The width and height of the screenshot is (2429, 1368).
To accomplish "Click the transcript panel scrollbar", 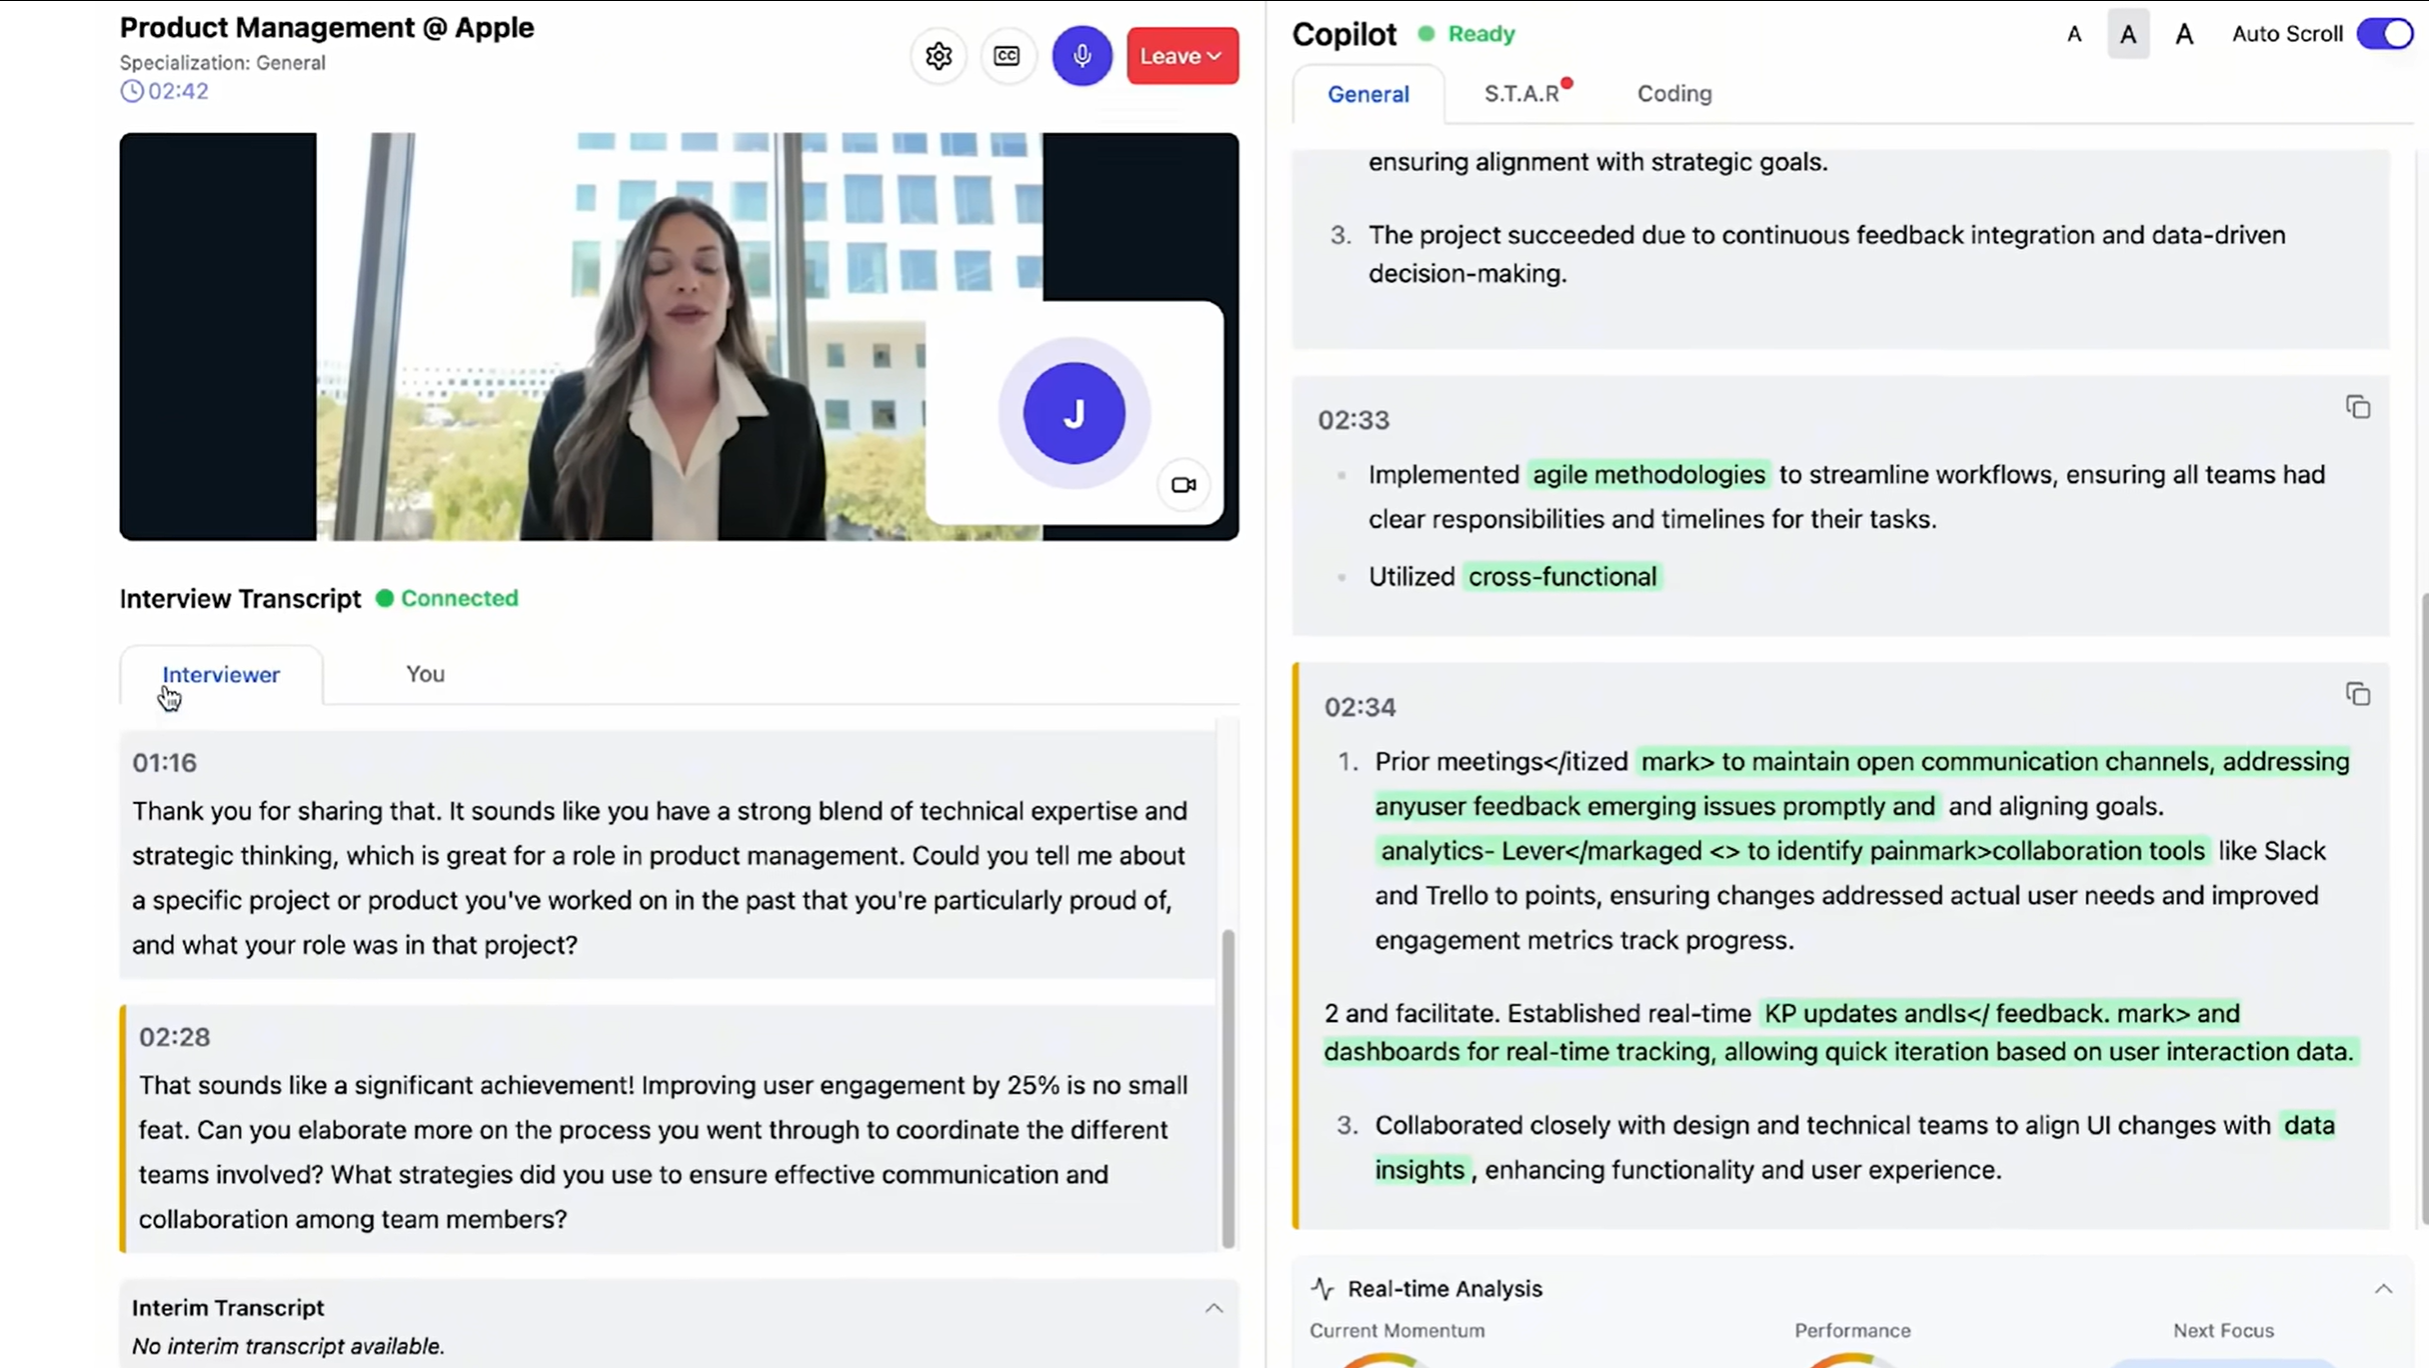I will coord(1228,1088).
